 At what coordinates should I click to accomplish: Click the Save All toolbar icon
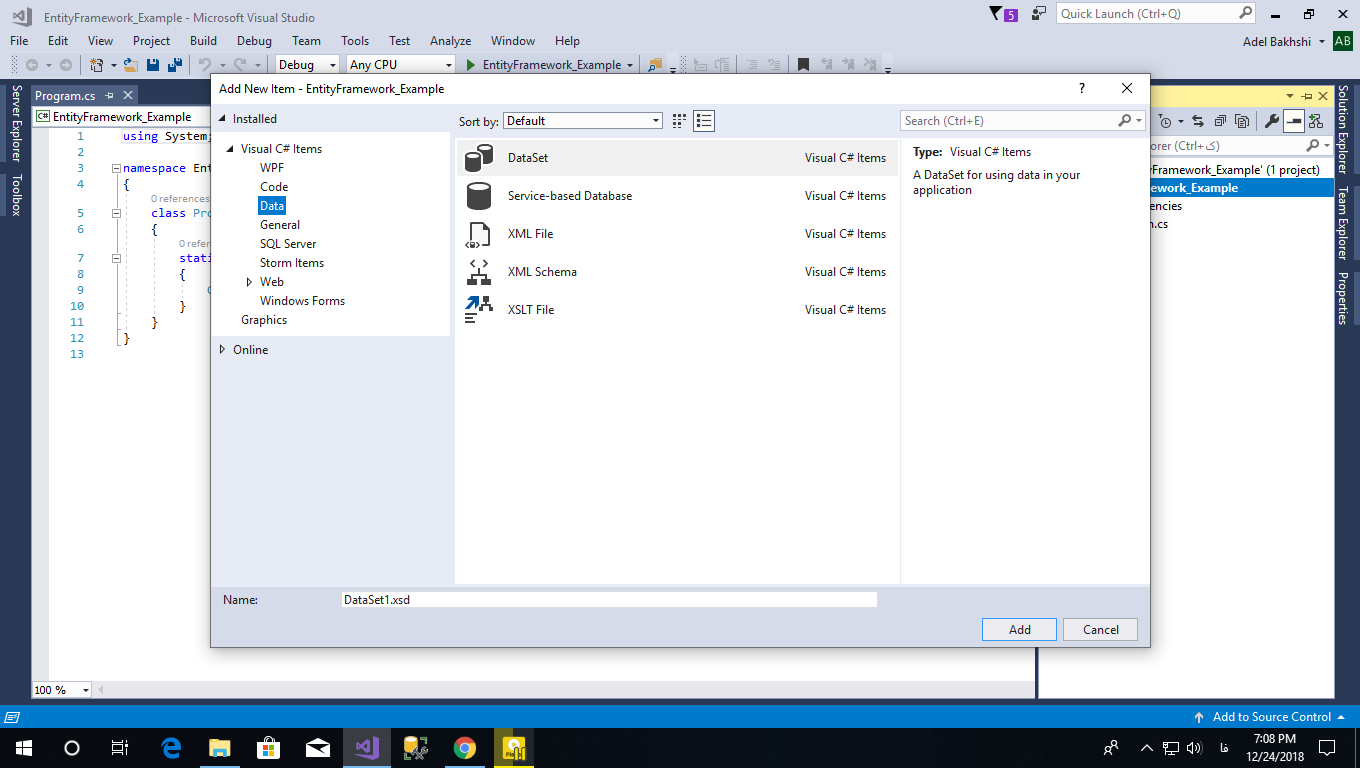click(x=175, y=64)
